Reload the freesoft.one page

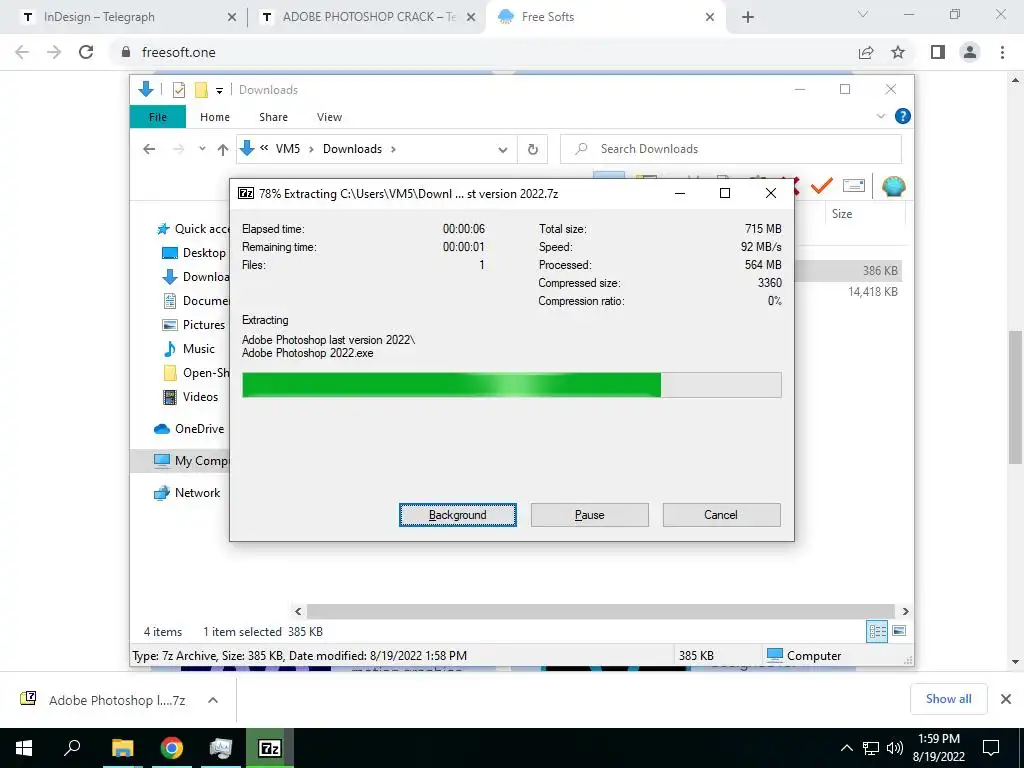pos(86,52)
